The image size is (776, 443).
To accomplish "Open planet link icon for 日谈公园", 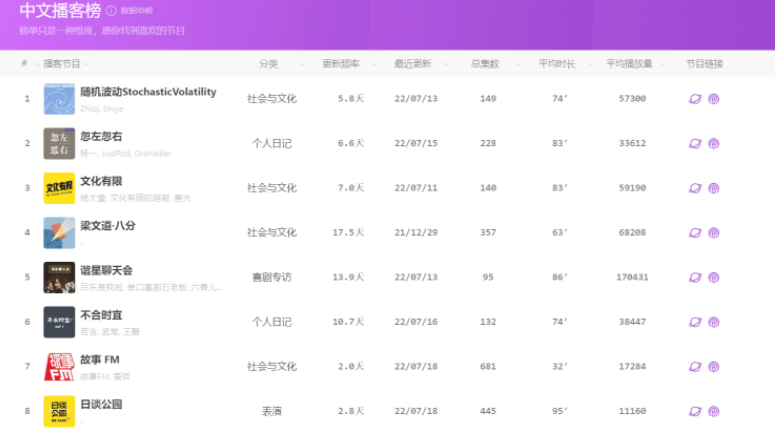I will [x=695, y=411].
